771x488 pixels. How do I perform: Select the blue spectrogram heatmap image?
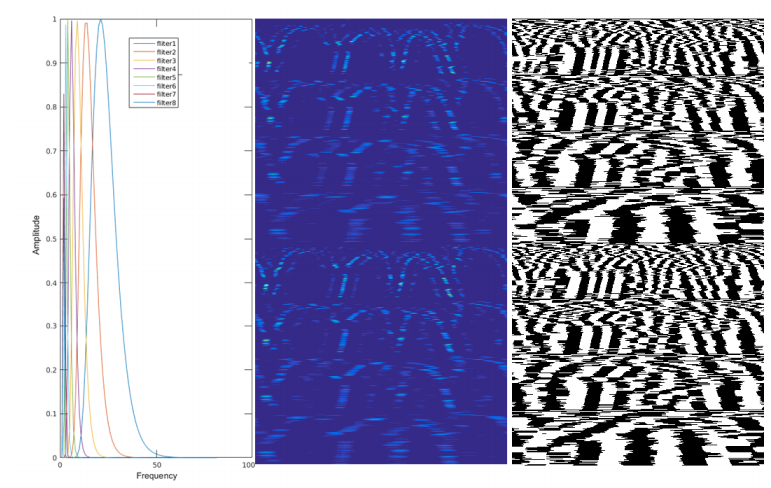click(381, 240)
